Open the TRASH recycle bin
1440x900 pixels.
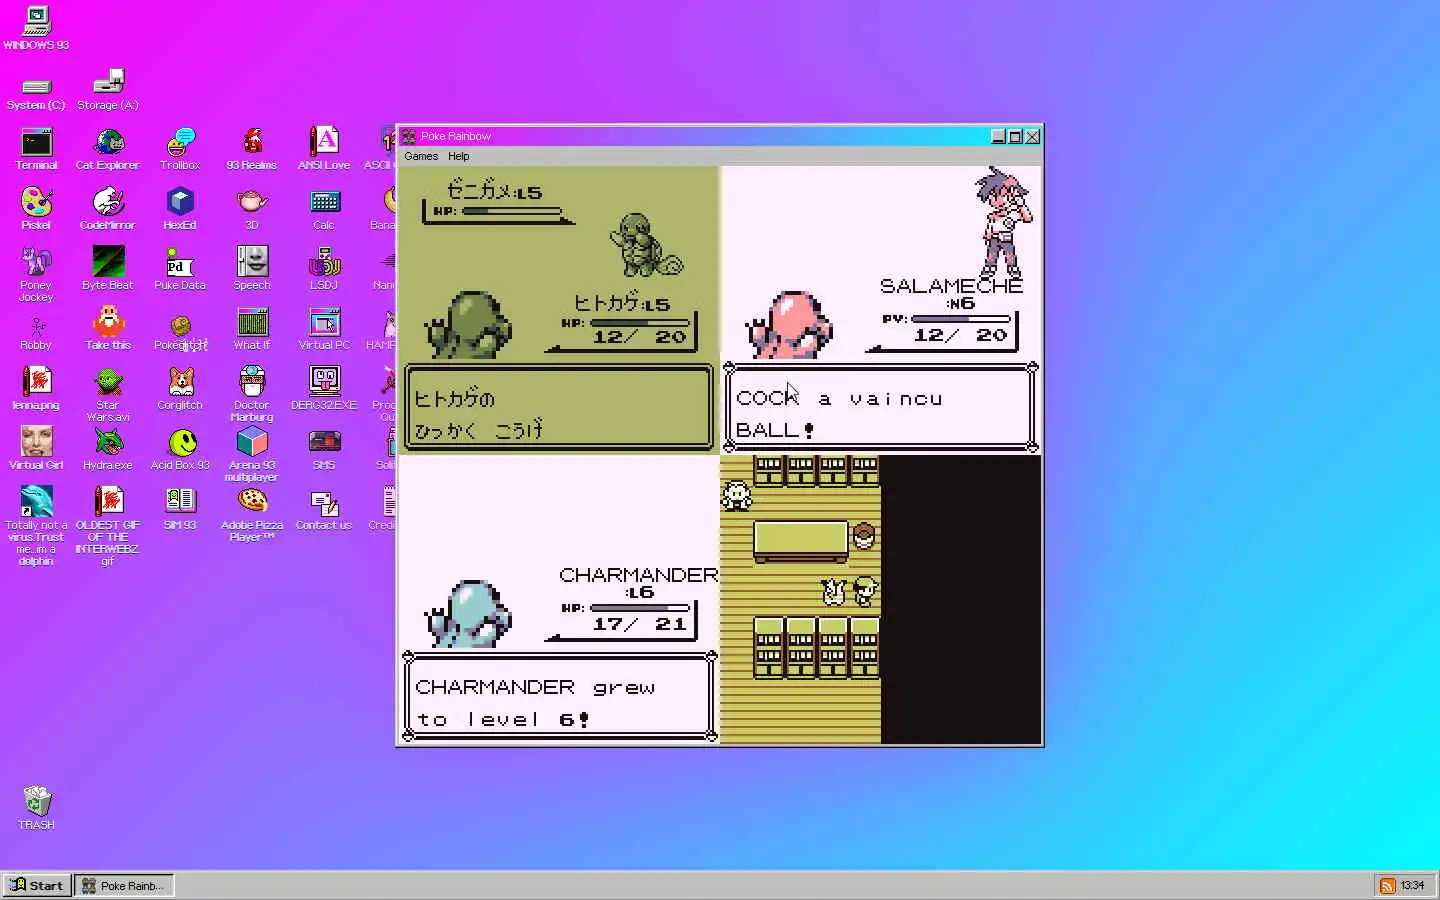pos(36,809)
